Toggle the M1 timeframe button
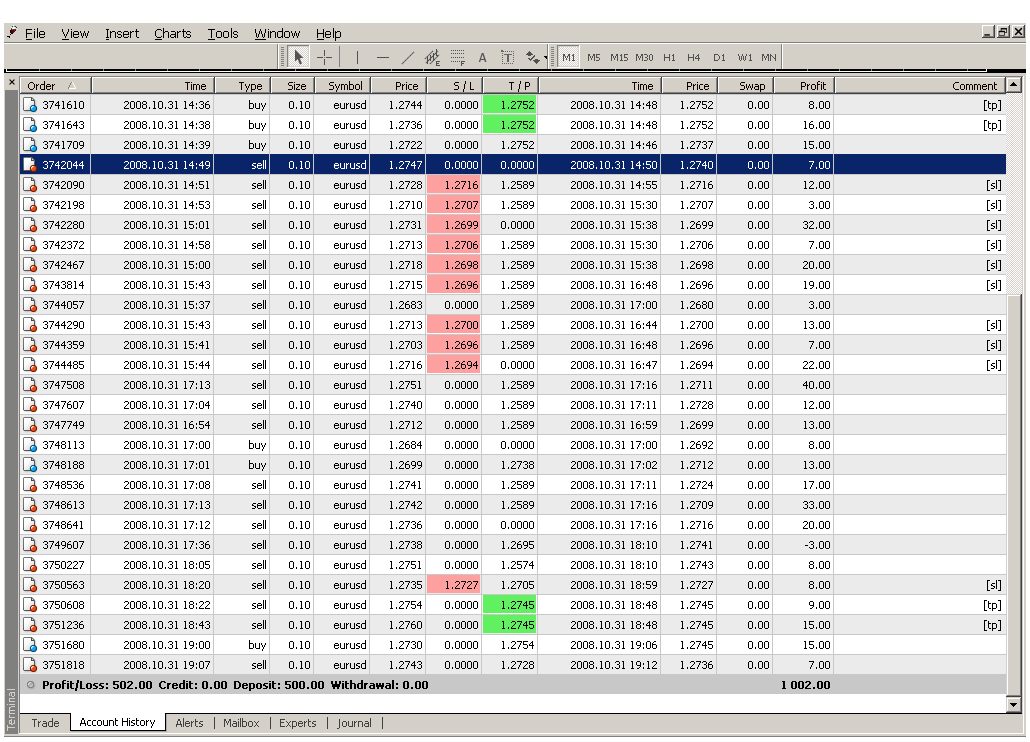Viewport: 1030px width, 742px height. [x=569, y=58]
